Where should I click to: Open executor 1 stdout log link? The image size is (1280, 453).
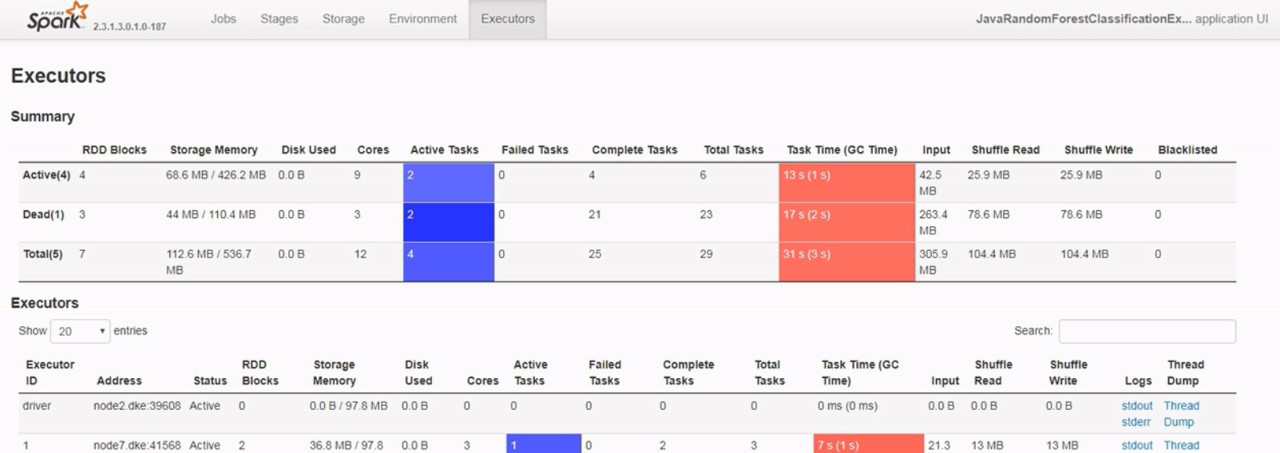pos(1137,446)
